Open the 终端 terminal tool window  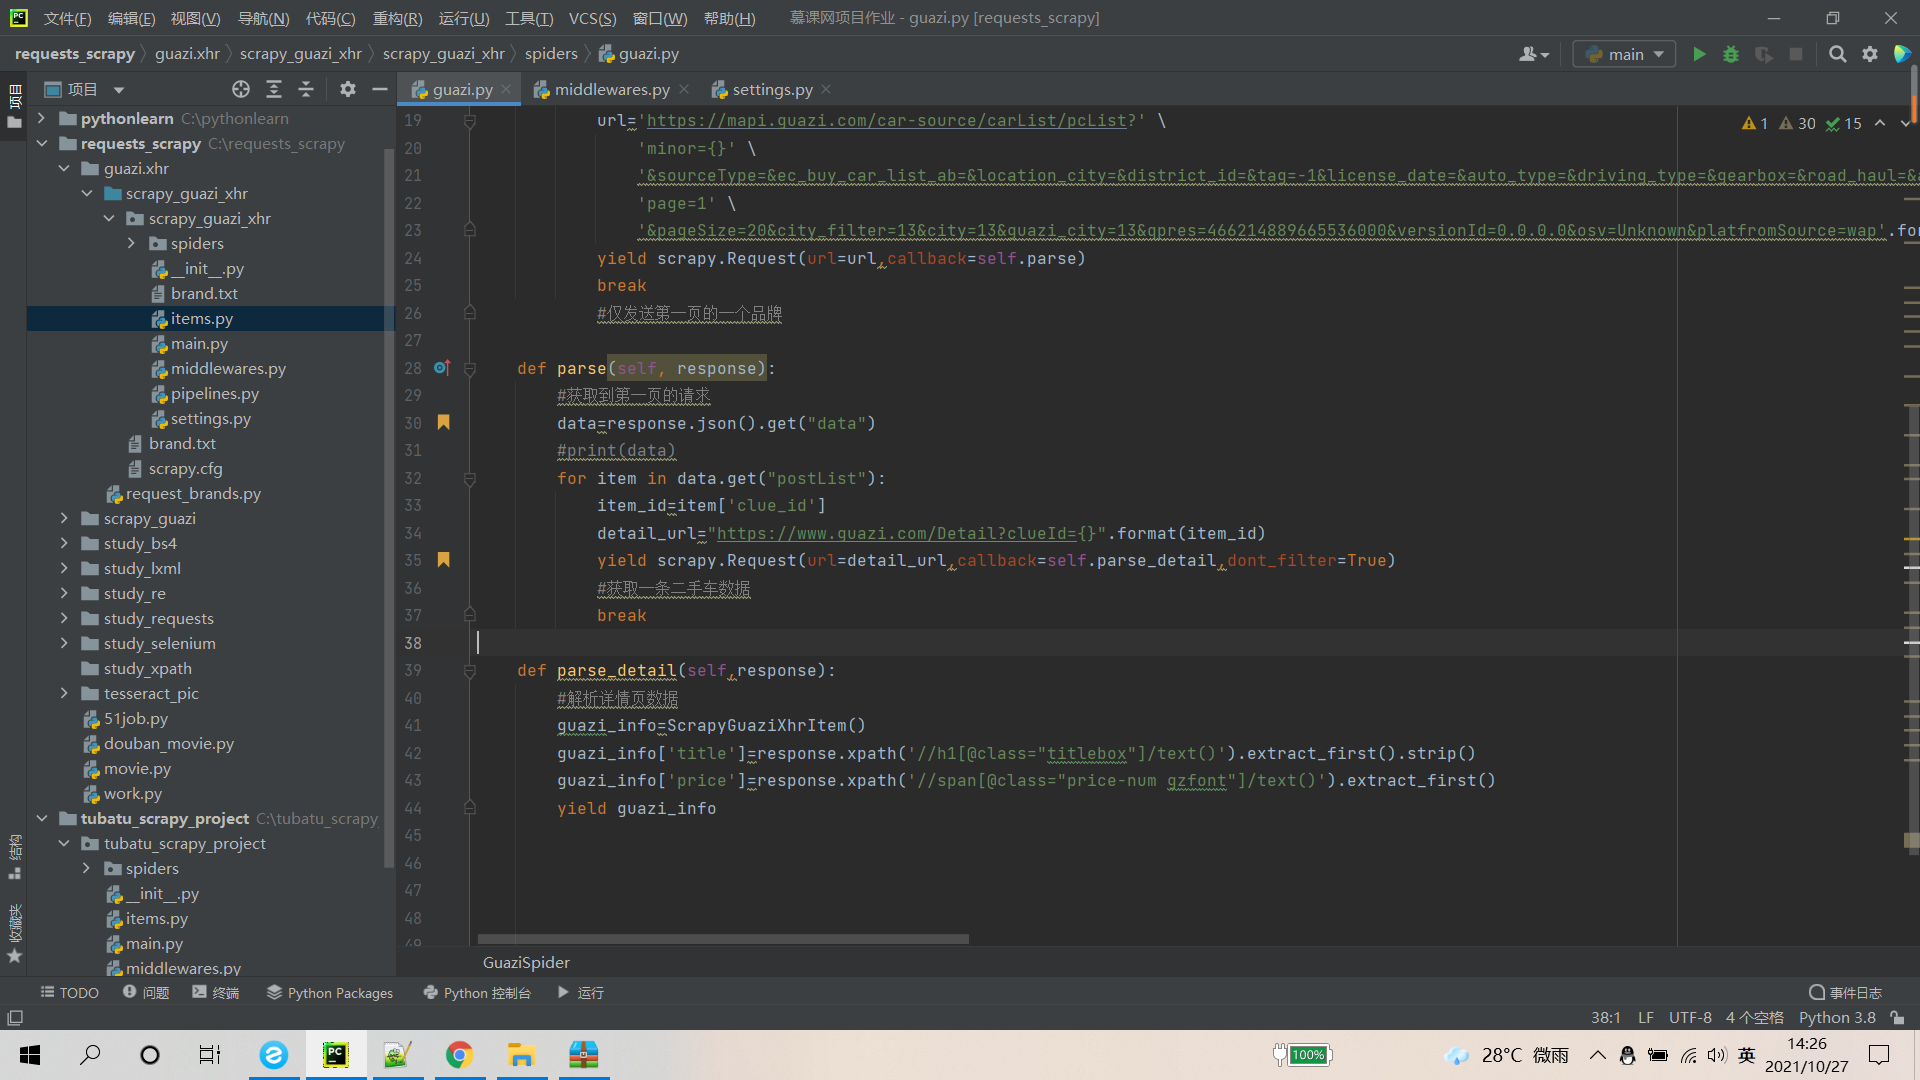(215, 992)
